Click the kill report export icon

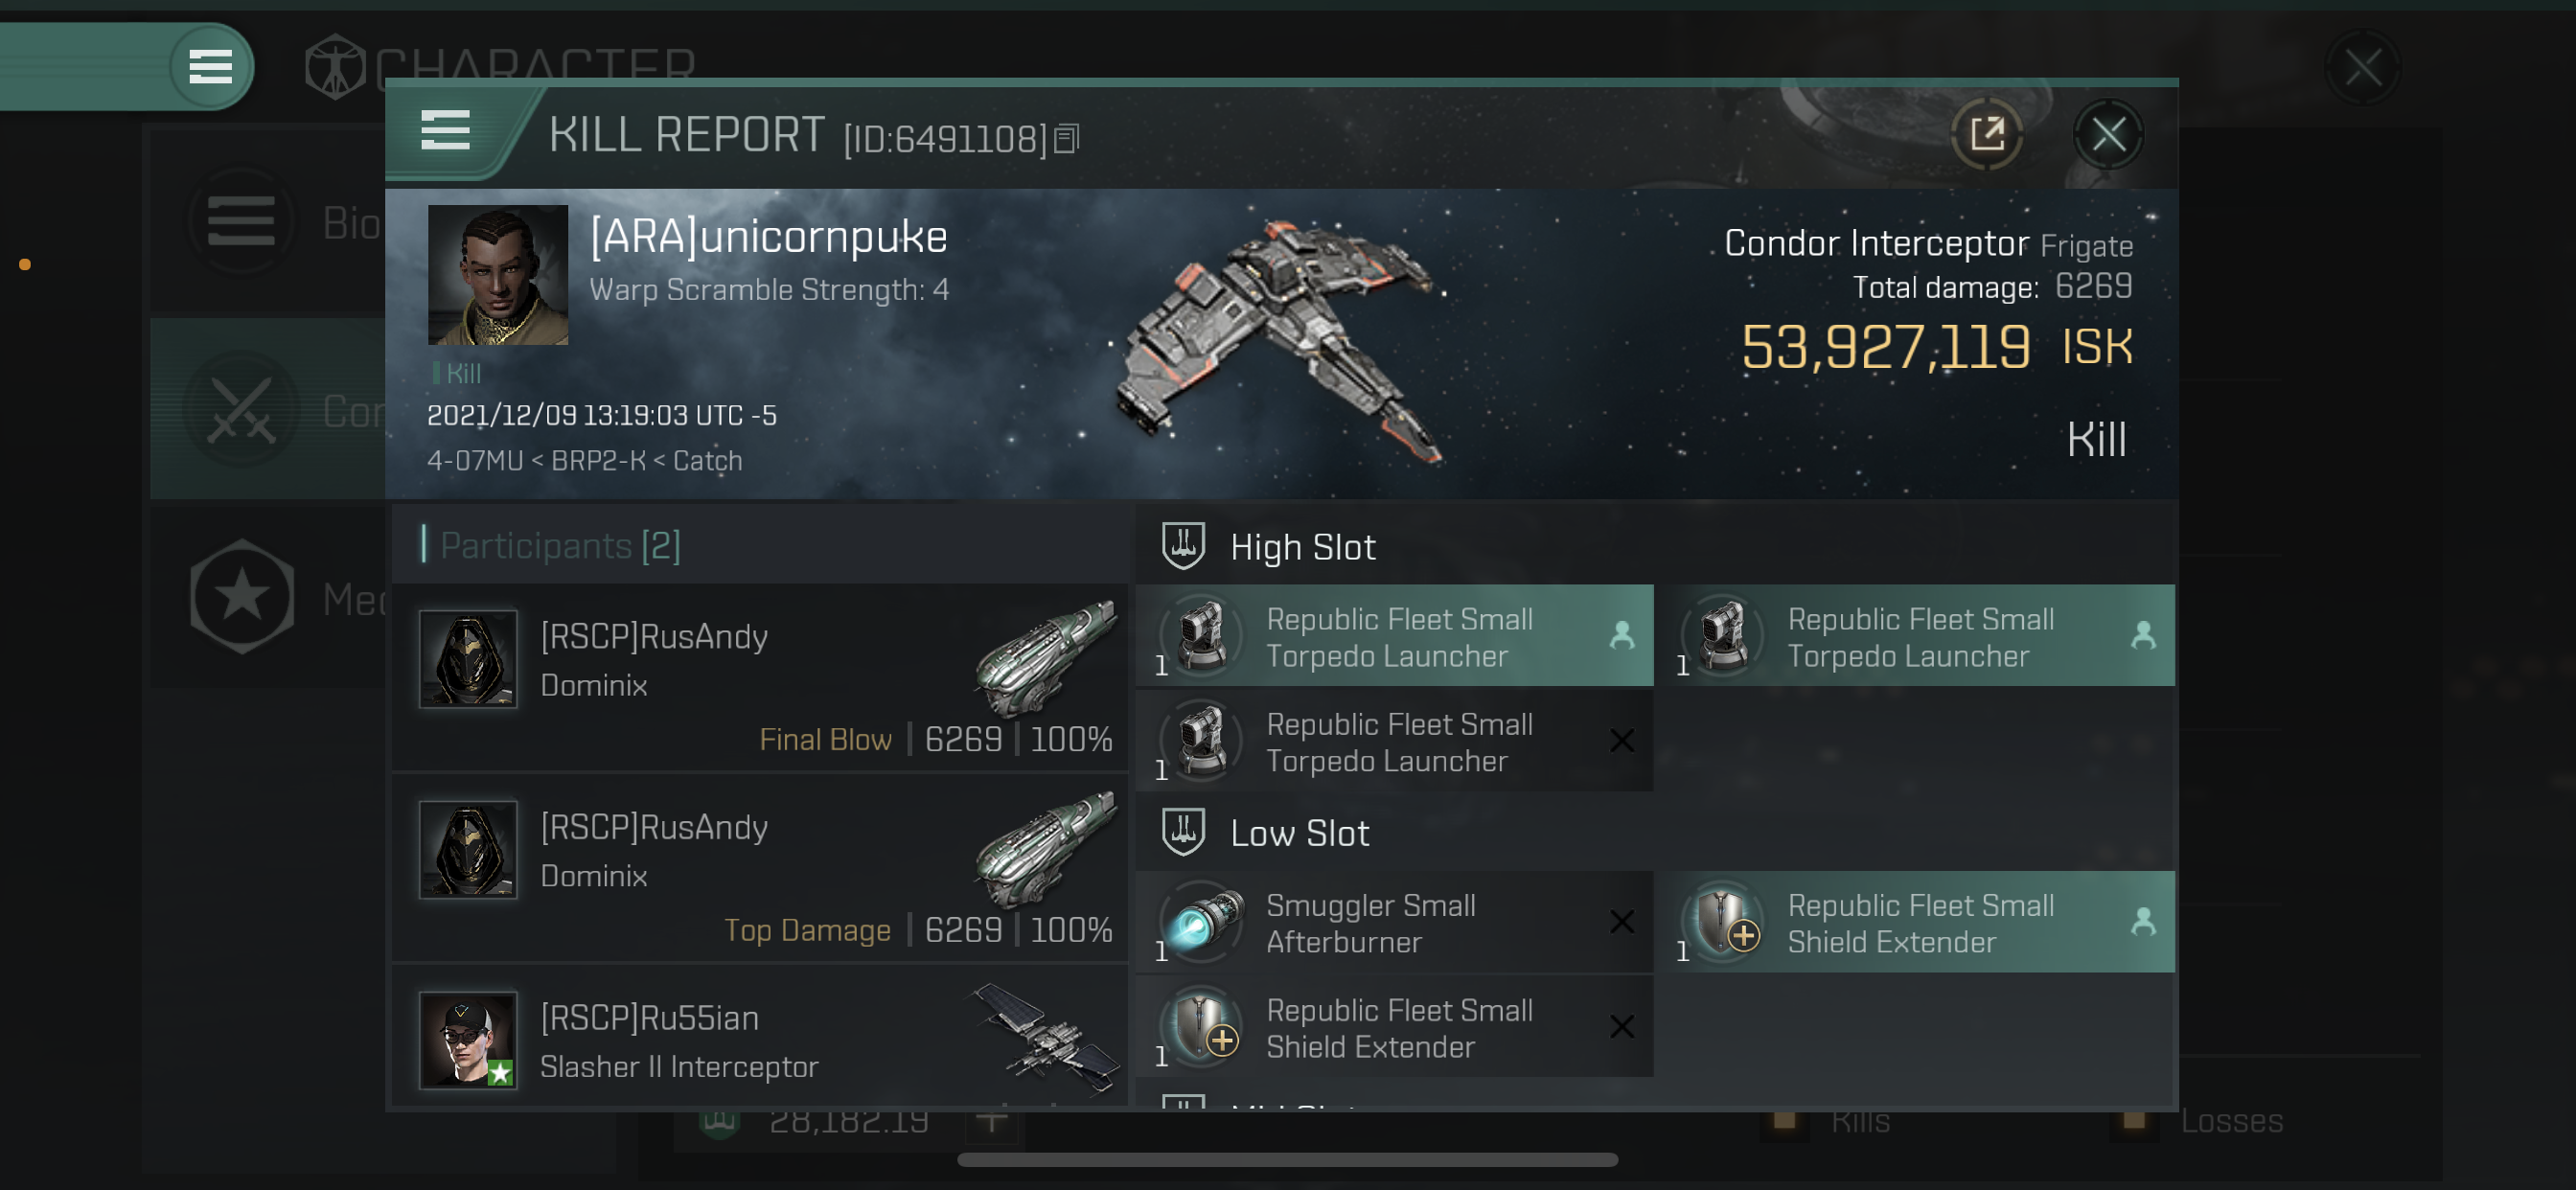coord(1988,131)
